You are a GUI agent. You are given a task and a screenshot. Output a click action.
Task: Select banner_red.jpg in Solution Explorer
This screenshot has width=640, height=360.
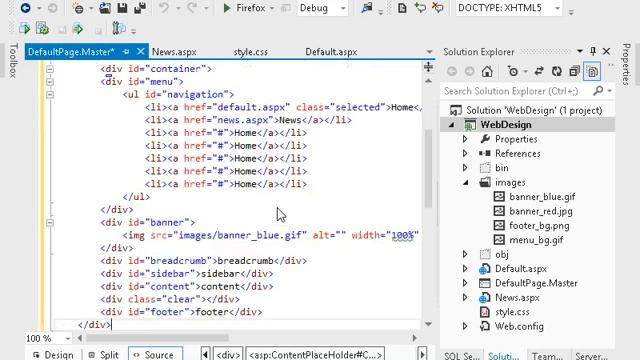pyautogui.click(x=540, y=211)
